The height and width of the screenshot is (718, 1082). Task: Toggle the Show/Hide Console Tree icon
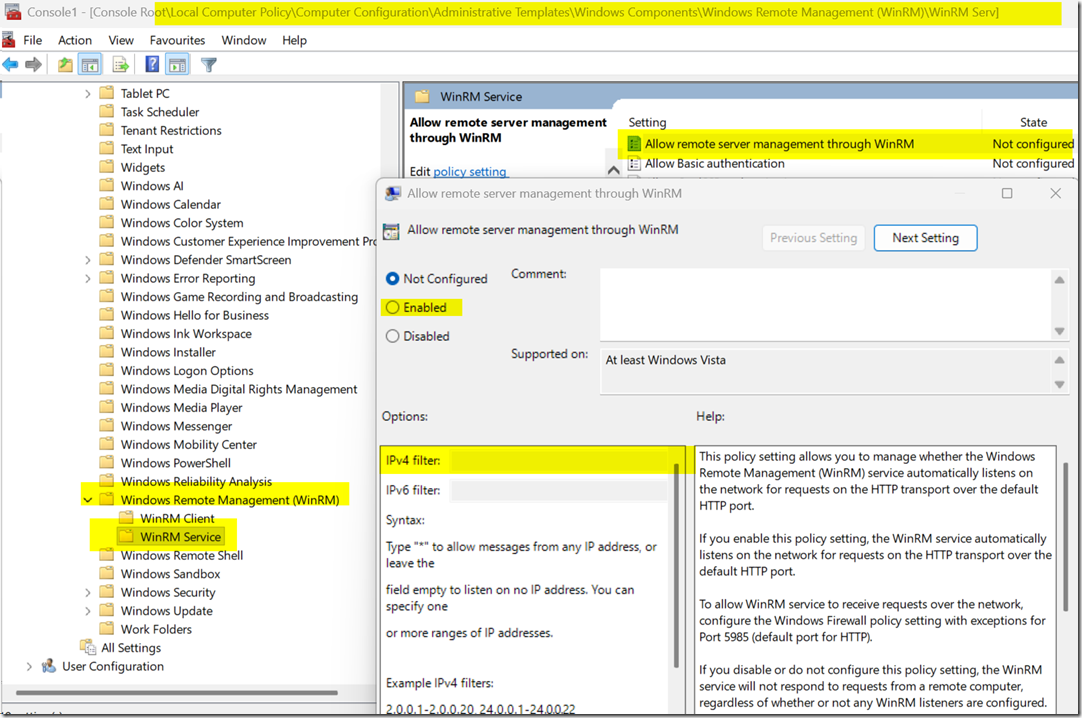[90, 65]
